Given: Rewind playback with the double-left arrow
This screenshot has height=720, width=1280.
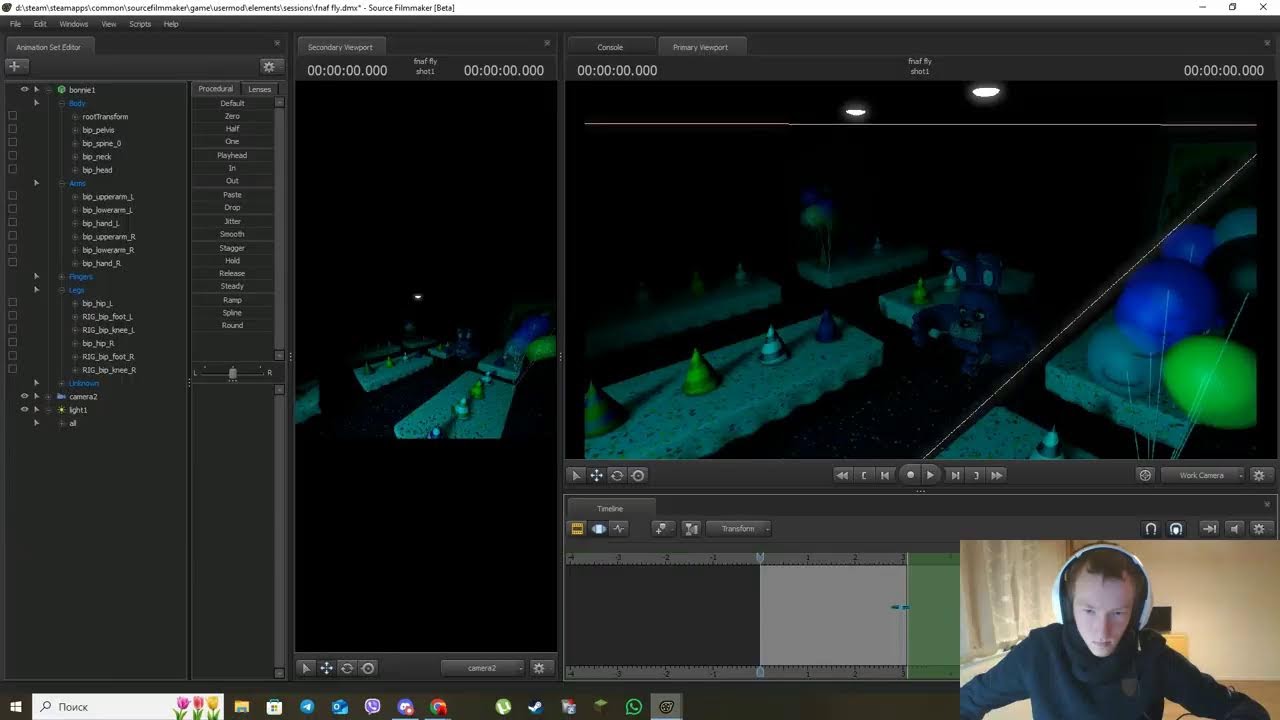Looking at the screenshot, I should click(842, 475).
